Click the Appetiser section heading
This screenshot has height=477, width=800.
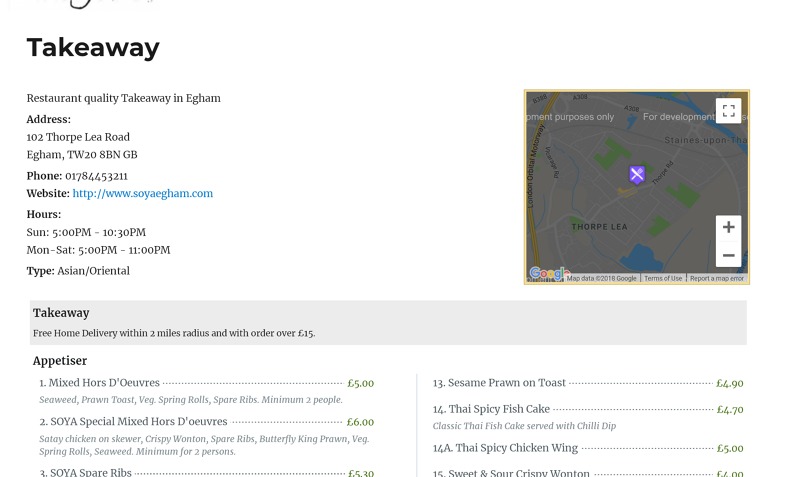pyautogui.click(x=60, y=361)
